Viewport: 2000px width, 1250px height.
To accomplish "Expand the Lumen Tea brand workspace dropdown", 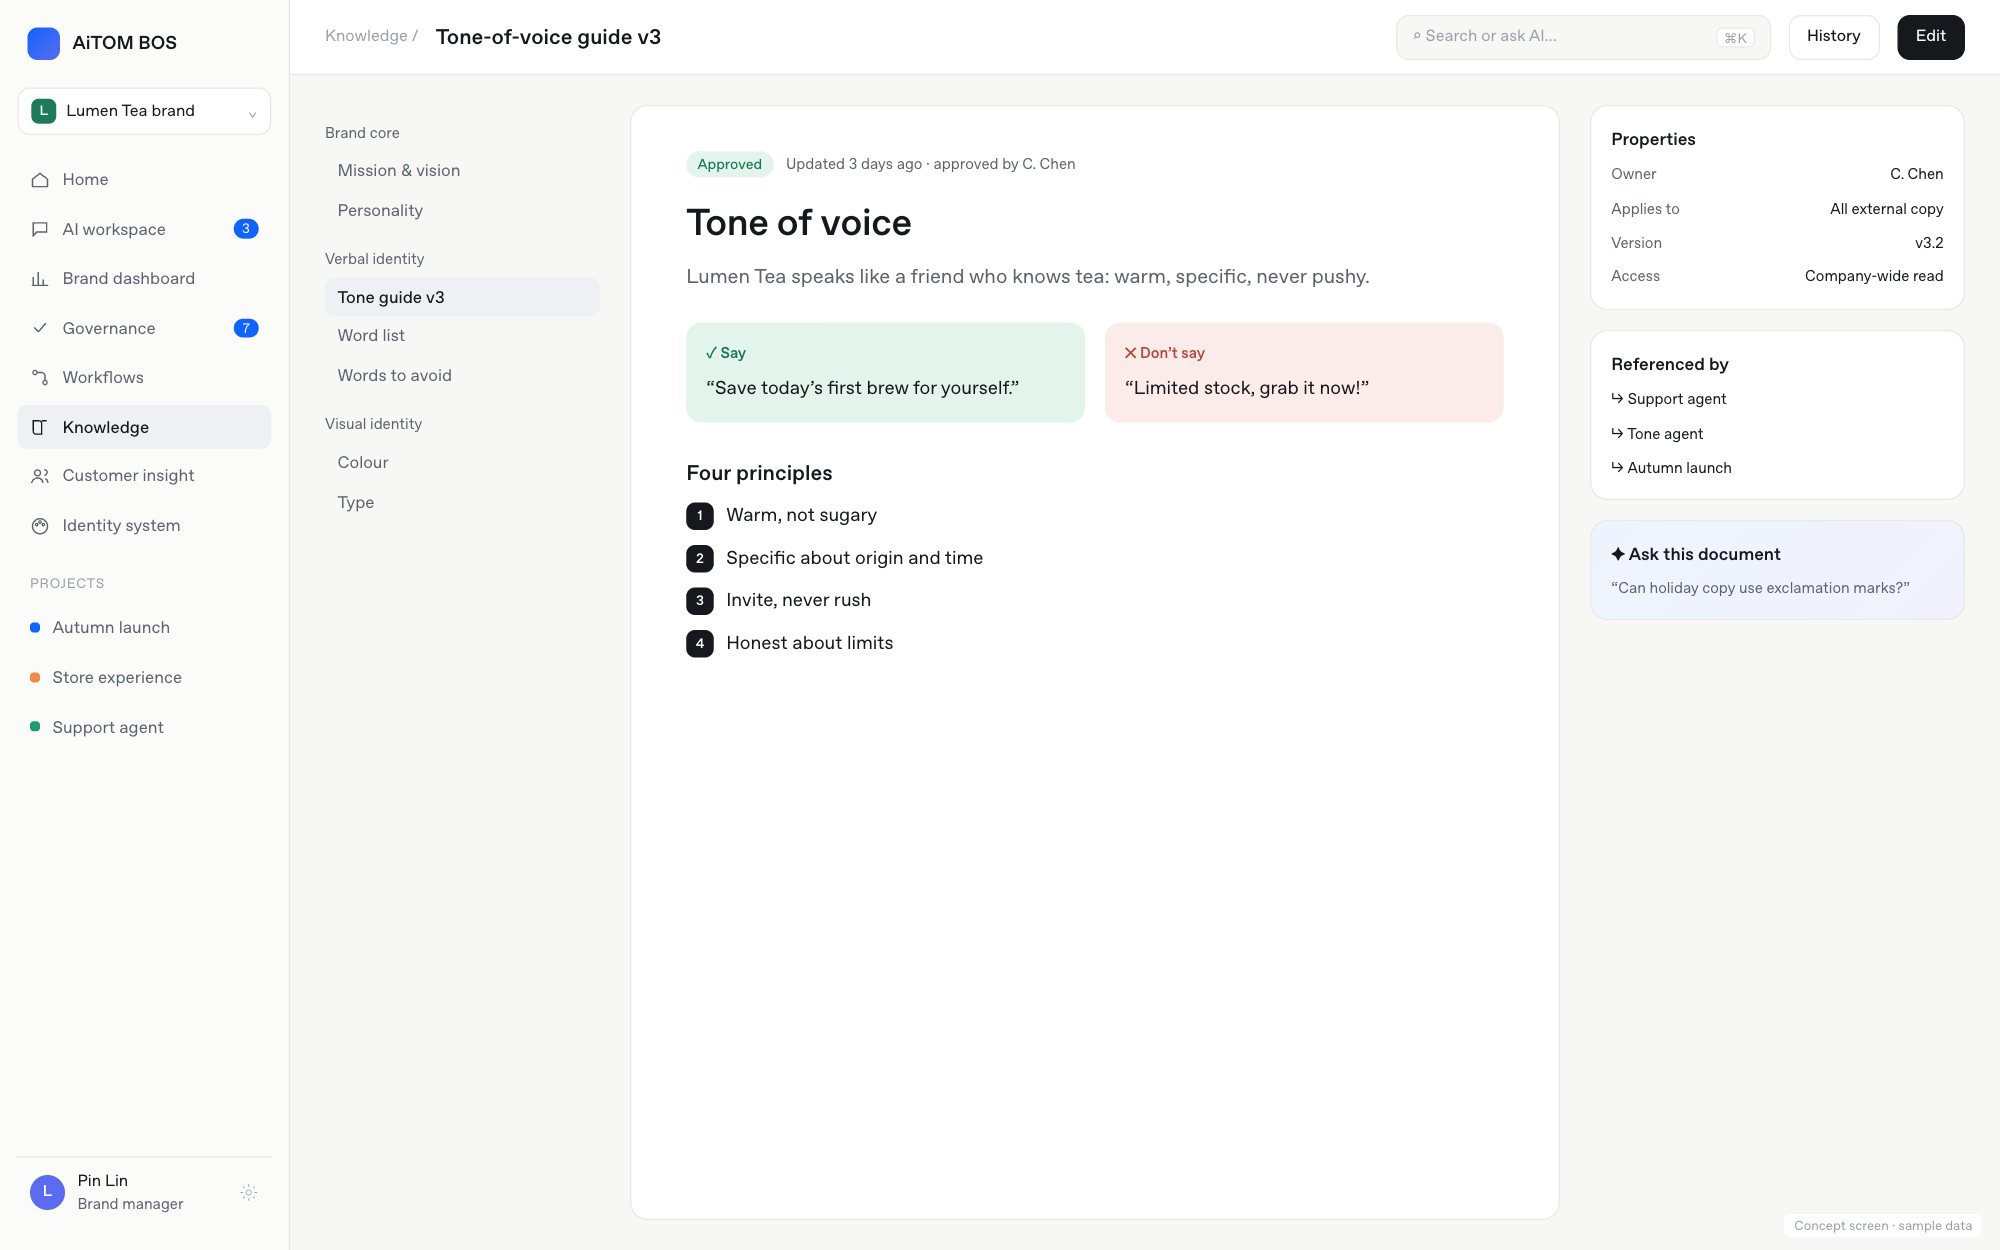I will 144,111.
